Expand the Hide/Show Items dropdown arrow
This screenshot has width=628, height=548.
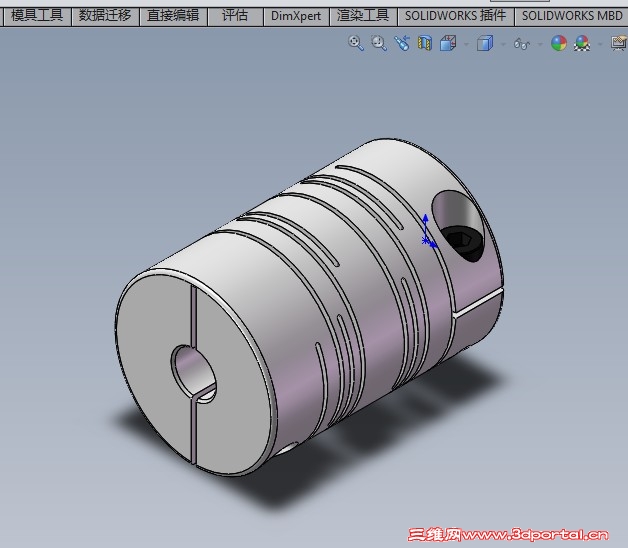540,44
